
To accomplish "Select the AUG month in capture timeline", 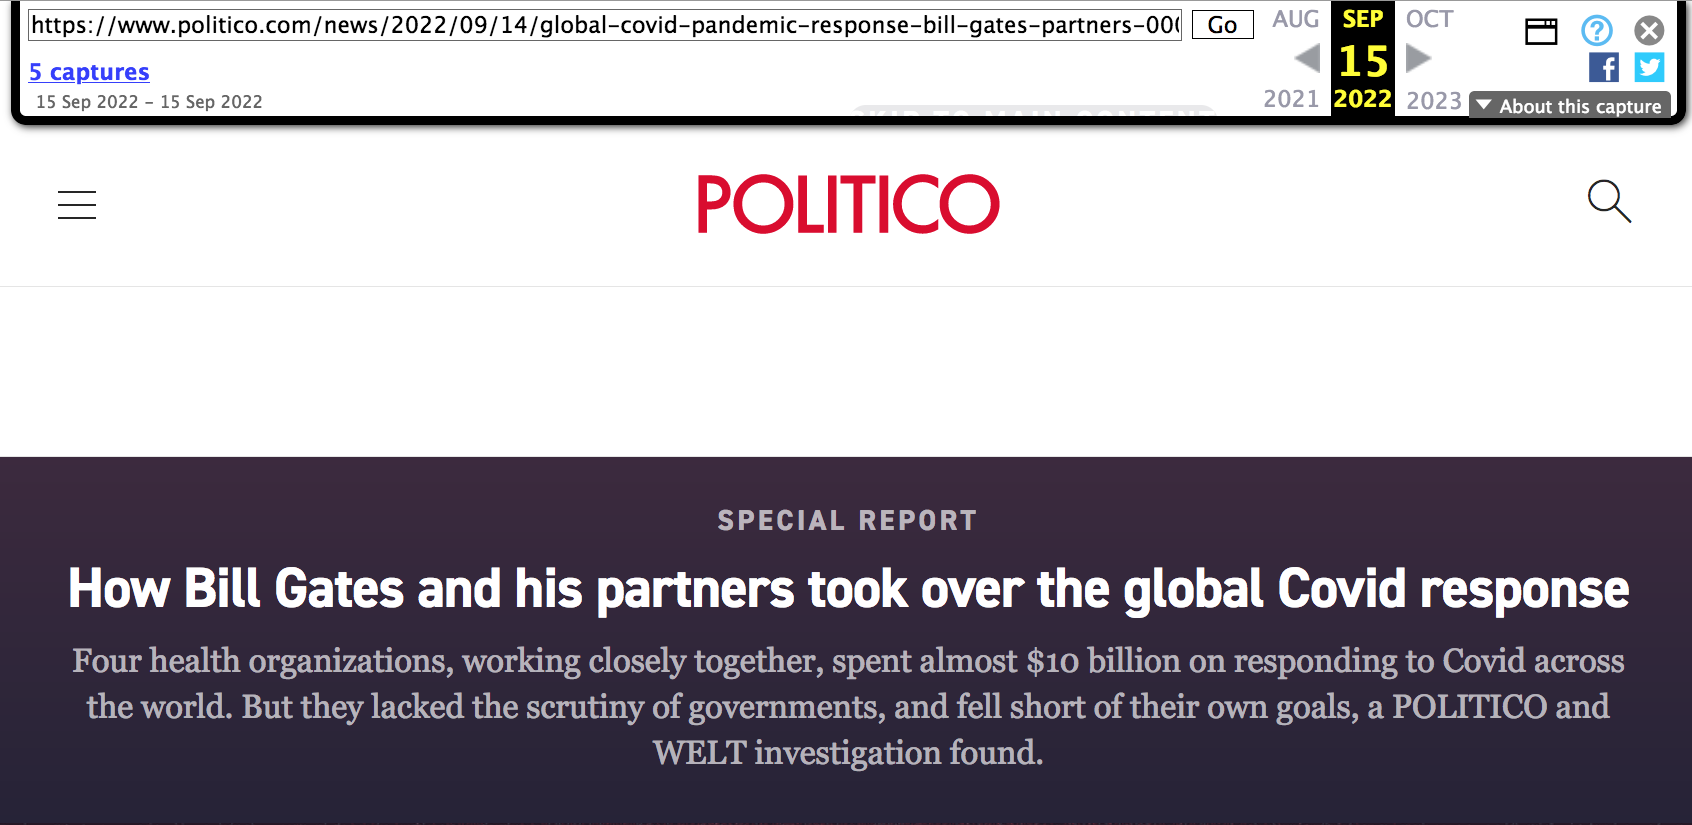I will tap(1295, 19).
